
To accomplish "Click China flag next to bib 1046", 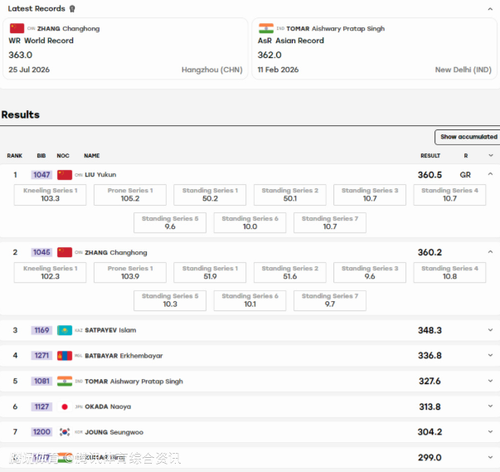I will click(65, 252).
